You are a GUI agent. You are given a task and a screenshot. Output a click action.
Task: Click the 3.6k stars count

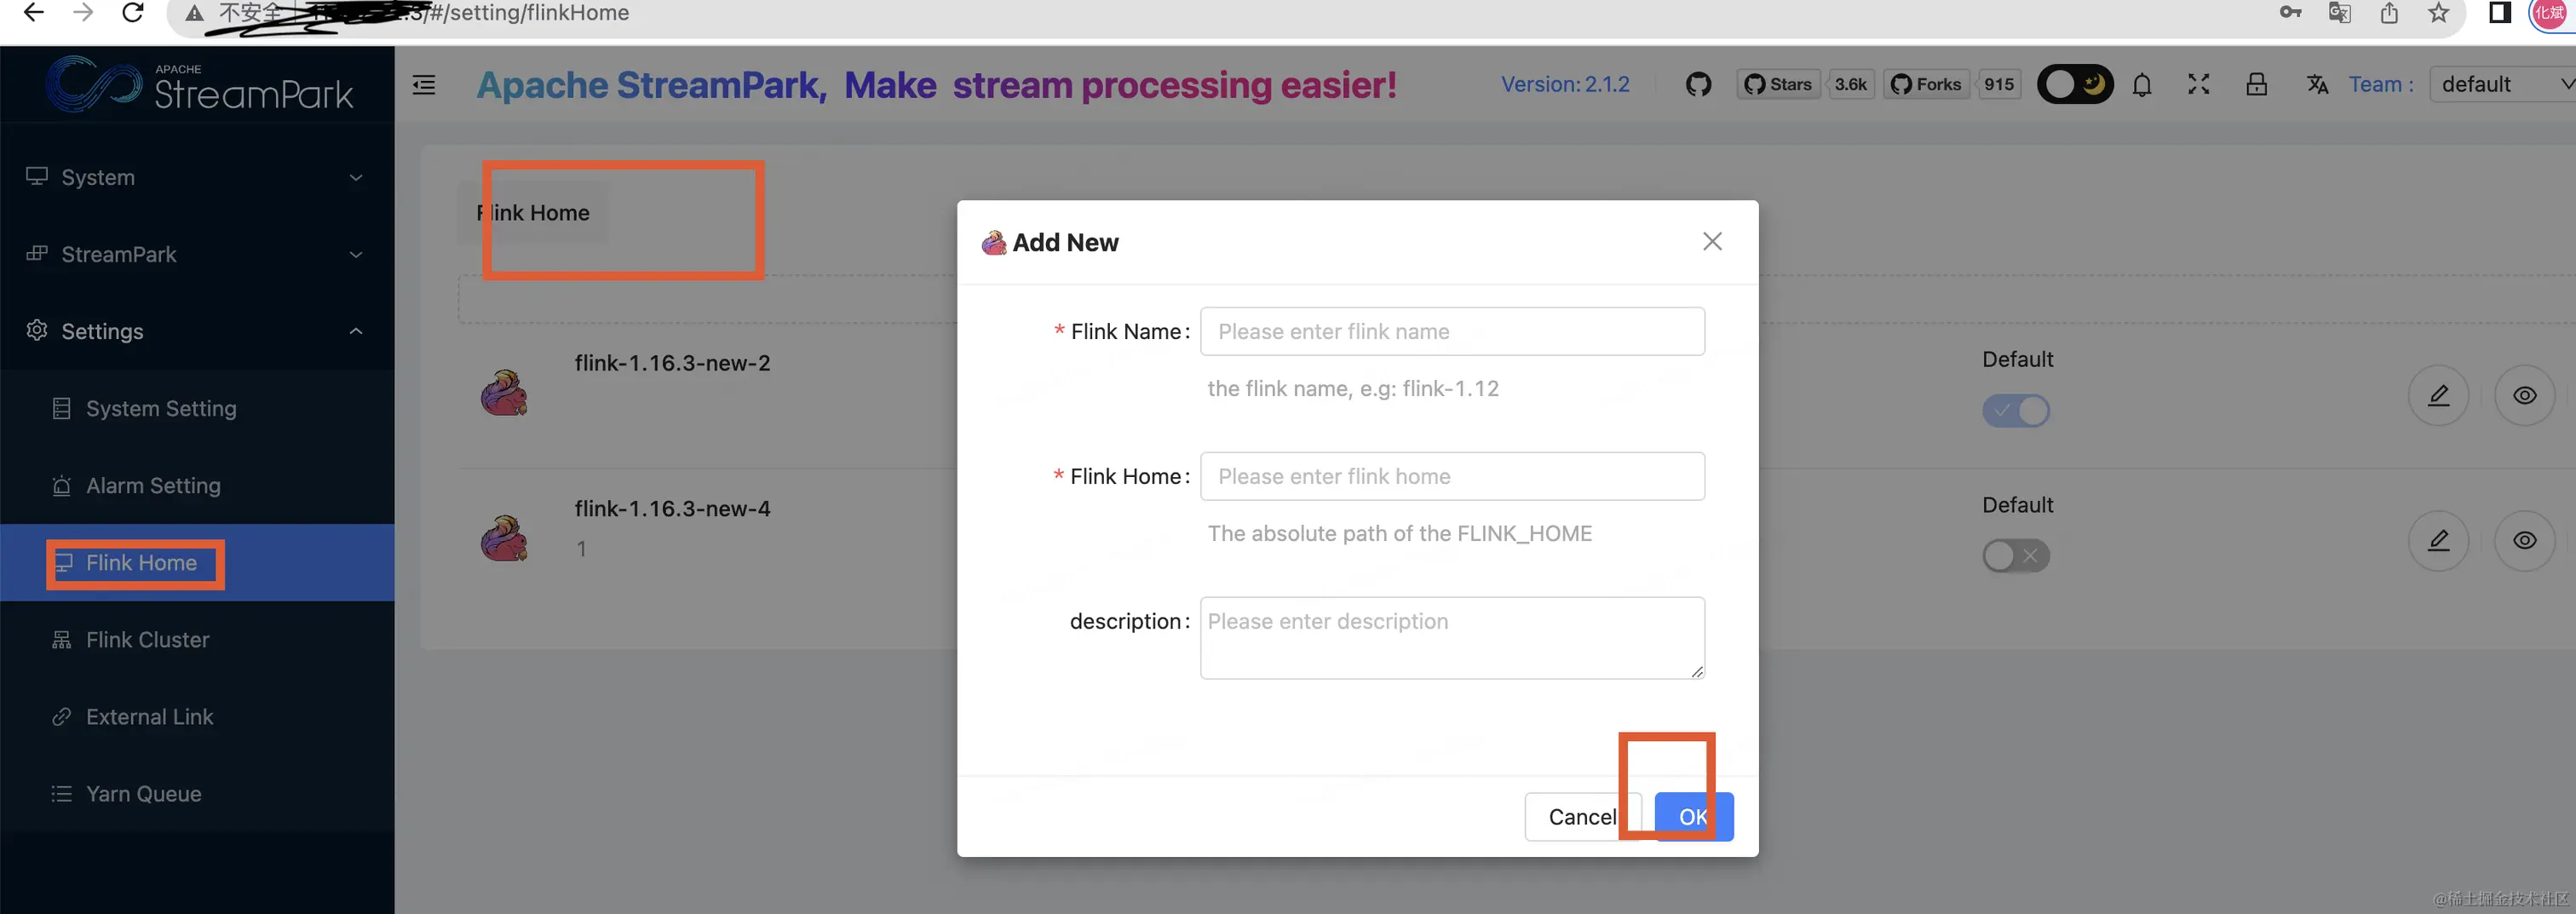pos(1850,85)
